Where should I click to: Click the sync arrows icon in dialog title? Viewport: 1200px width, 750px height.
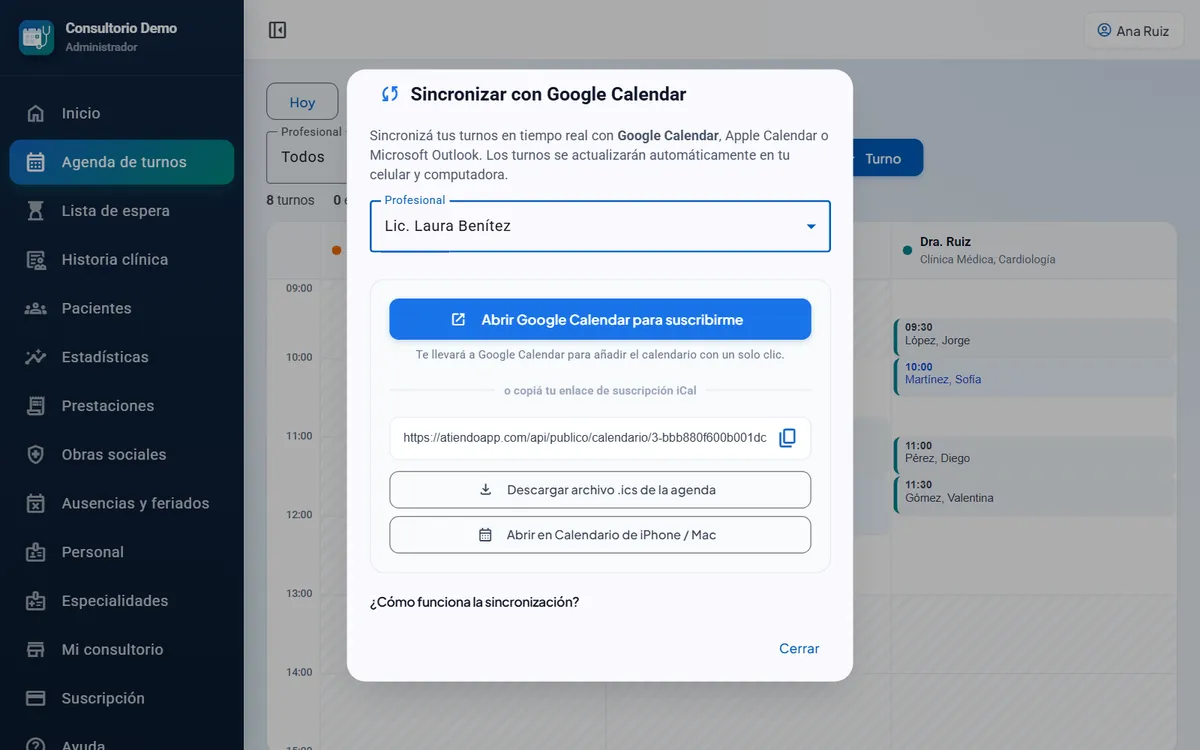click(x=390, y=94)
